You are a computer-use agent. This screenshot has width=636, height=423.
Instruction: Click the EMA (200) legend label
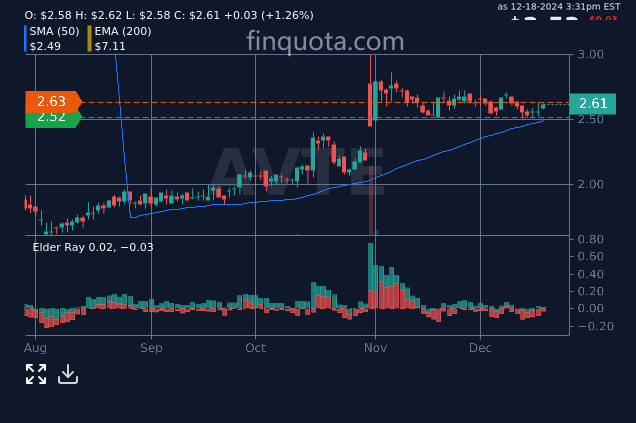123,31
